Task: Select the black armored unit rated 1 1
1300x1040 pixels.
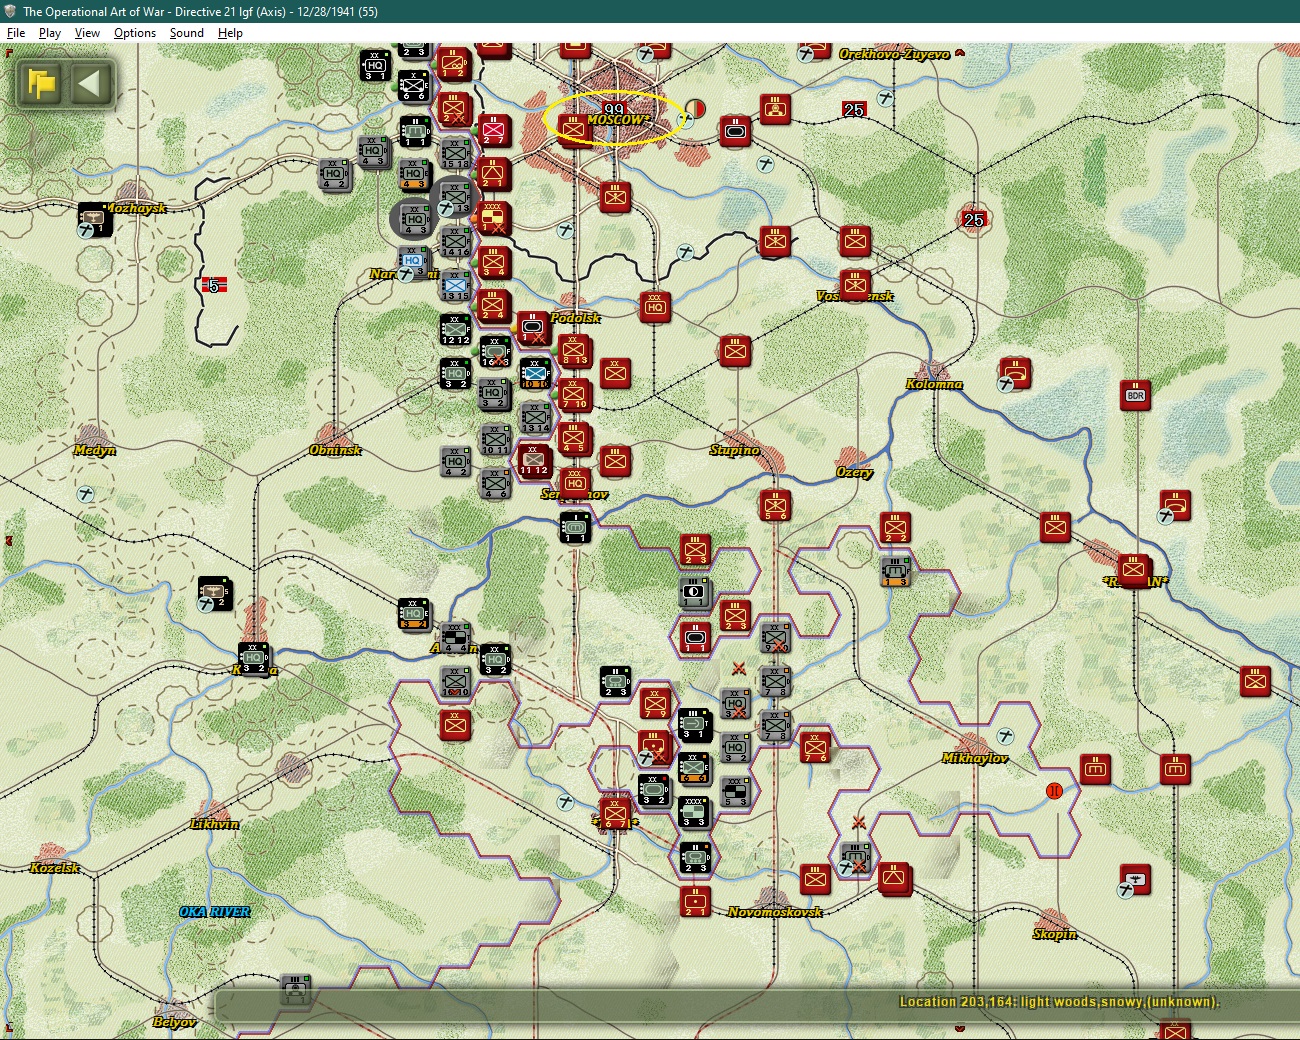Action: (x=574, y=526)
